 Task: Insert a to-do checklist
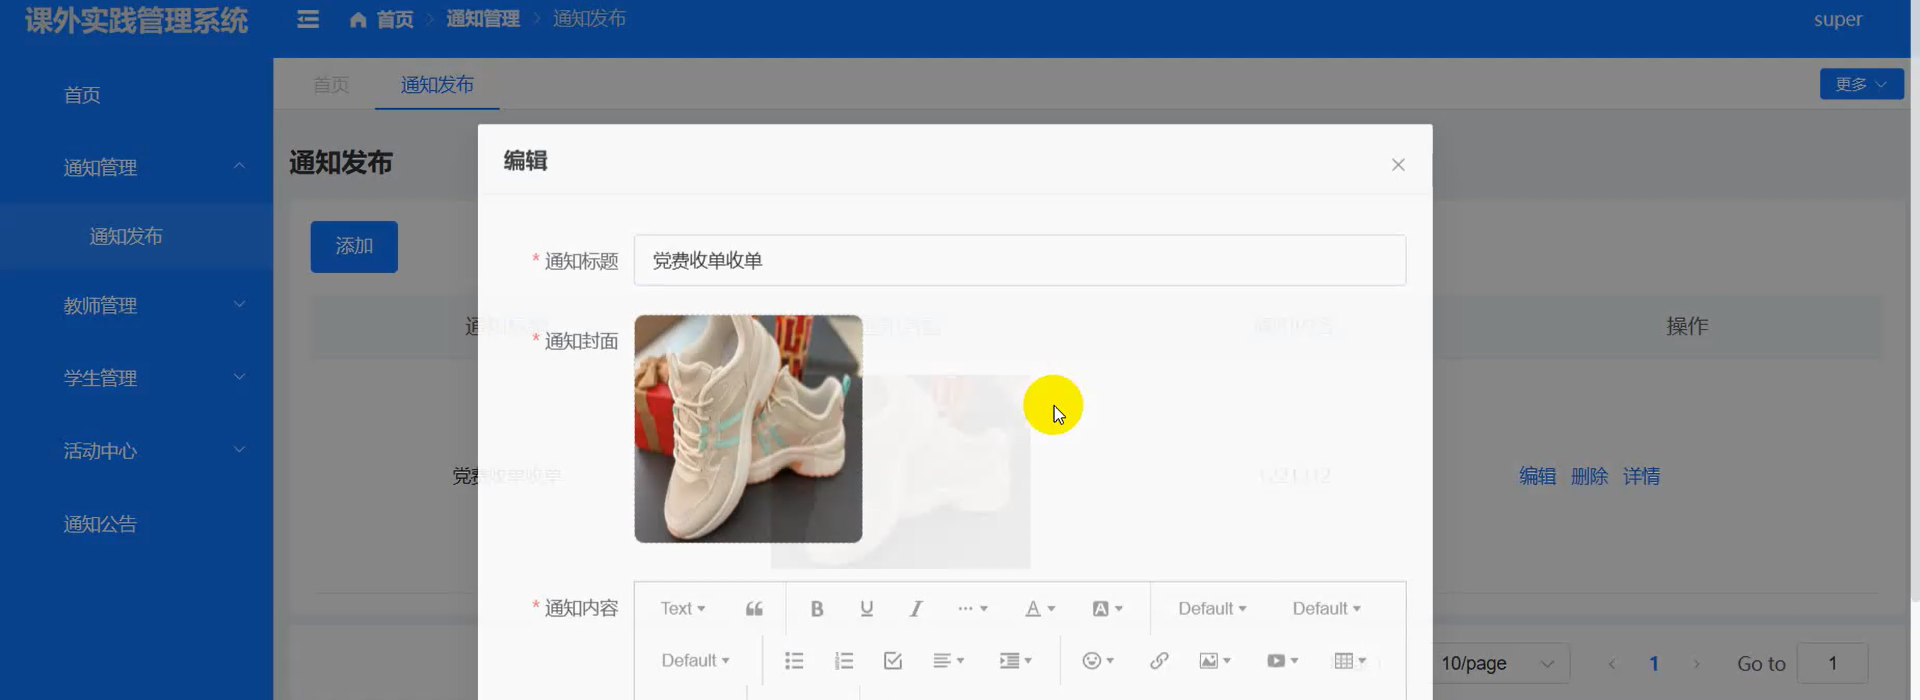coord(893,660)
